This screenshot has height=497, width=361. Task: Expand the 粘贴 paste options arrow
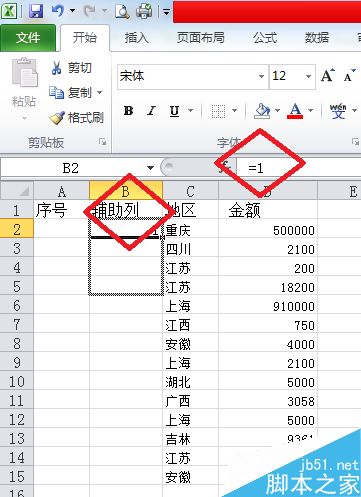[x=24, y=118]
